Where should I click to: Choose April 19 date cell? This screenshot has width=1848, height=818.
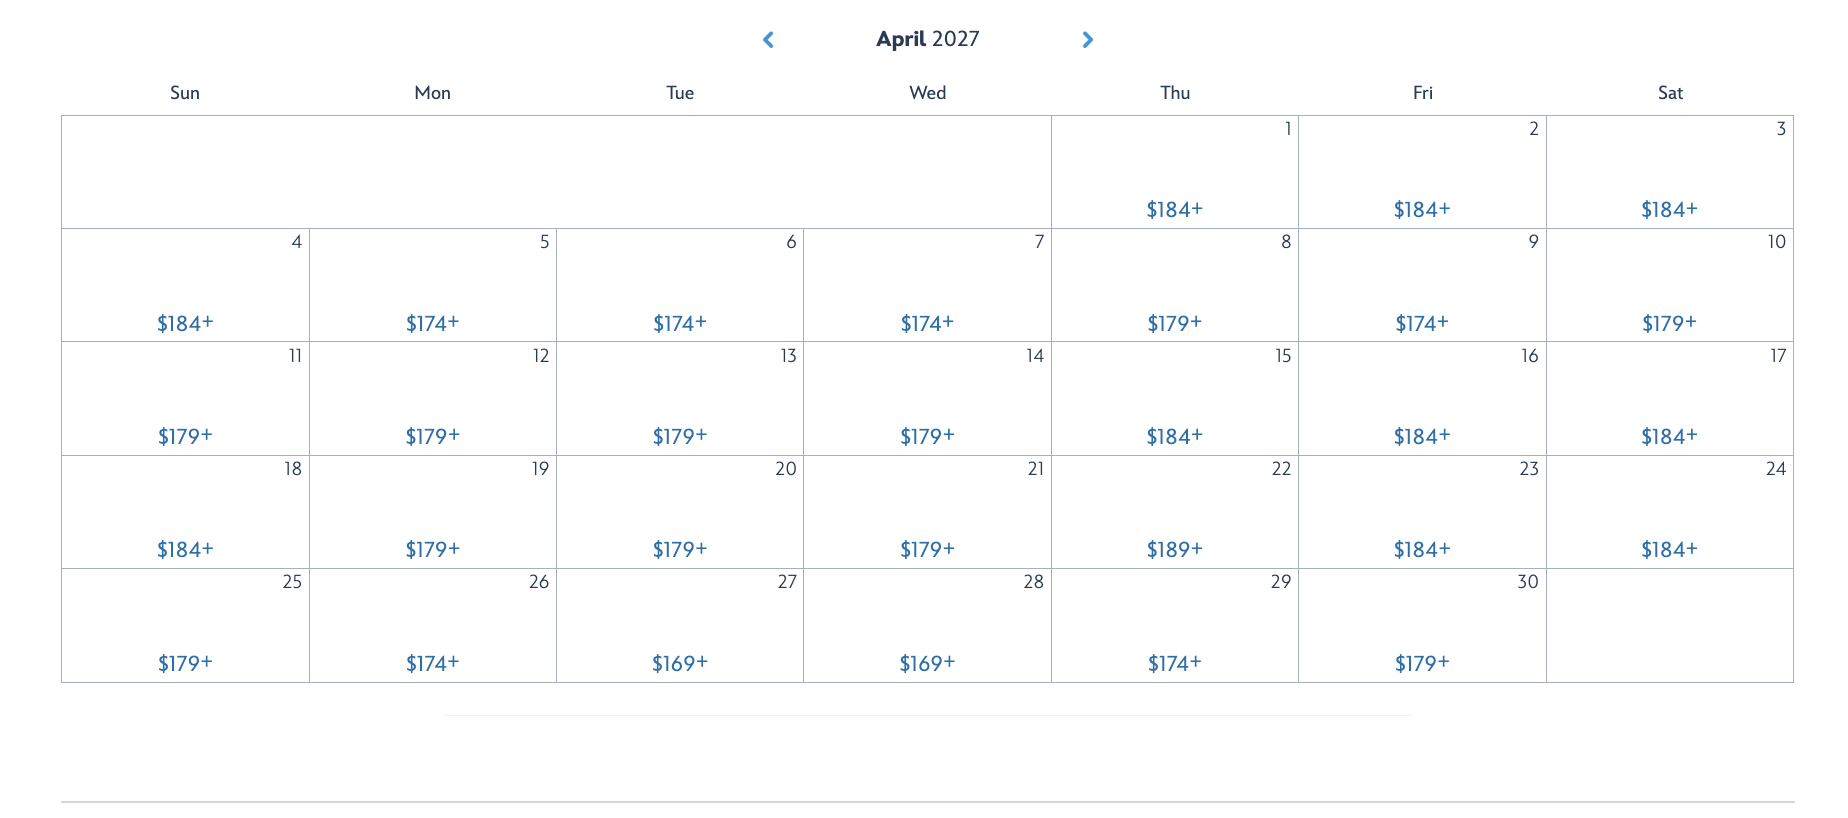click(432, 512)
